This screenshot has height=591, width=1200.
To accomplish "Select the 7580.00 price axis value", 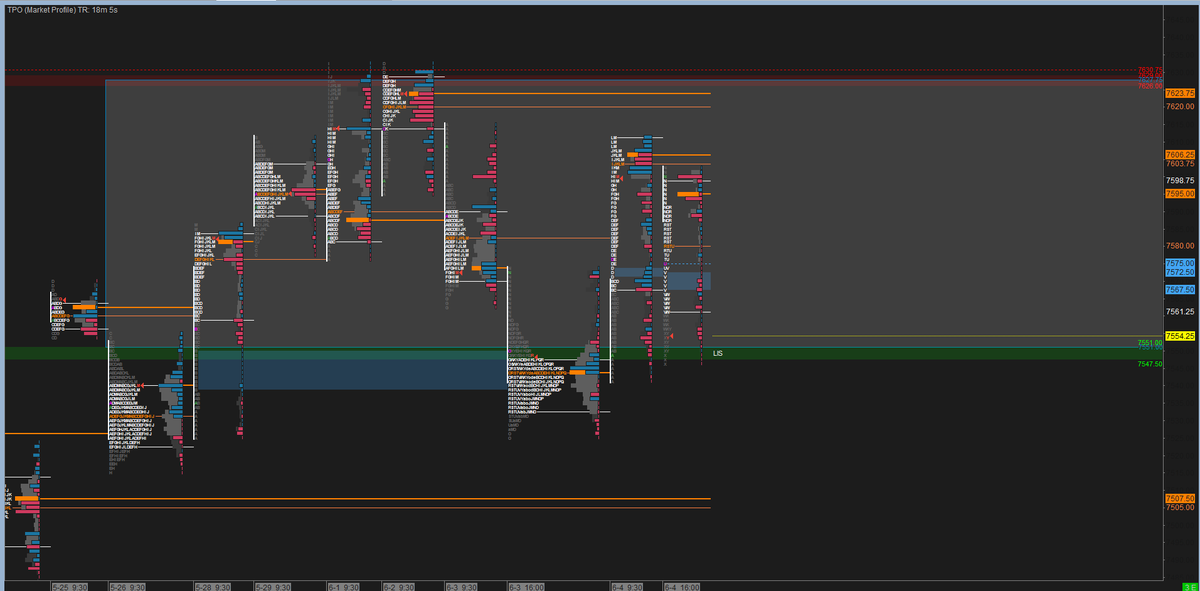I will (1180, 245).
